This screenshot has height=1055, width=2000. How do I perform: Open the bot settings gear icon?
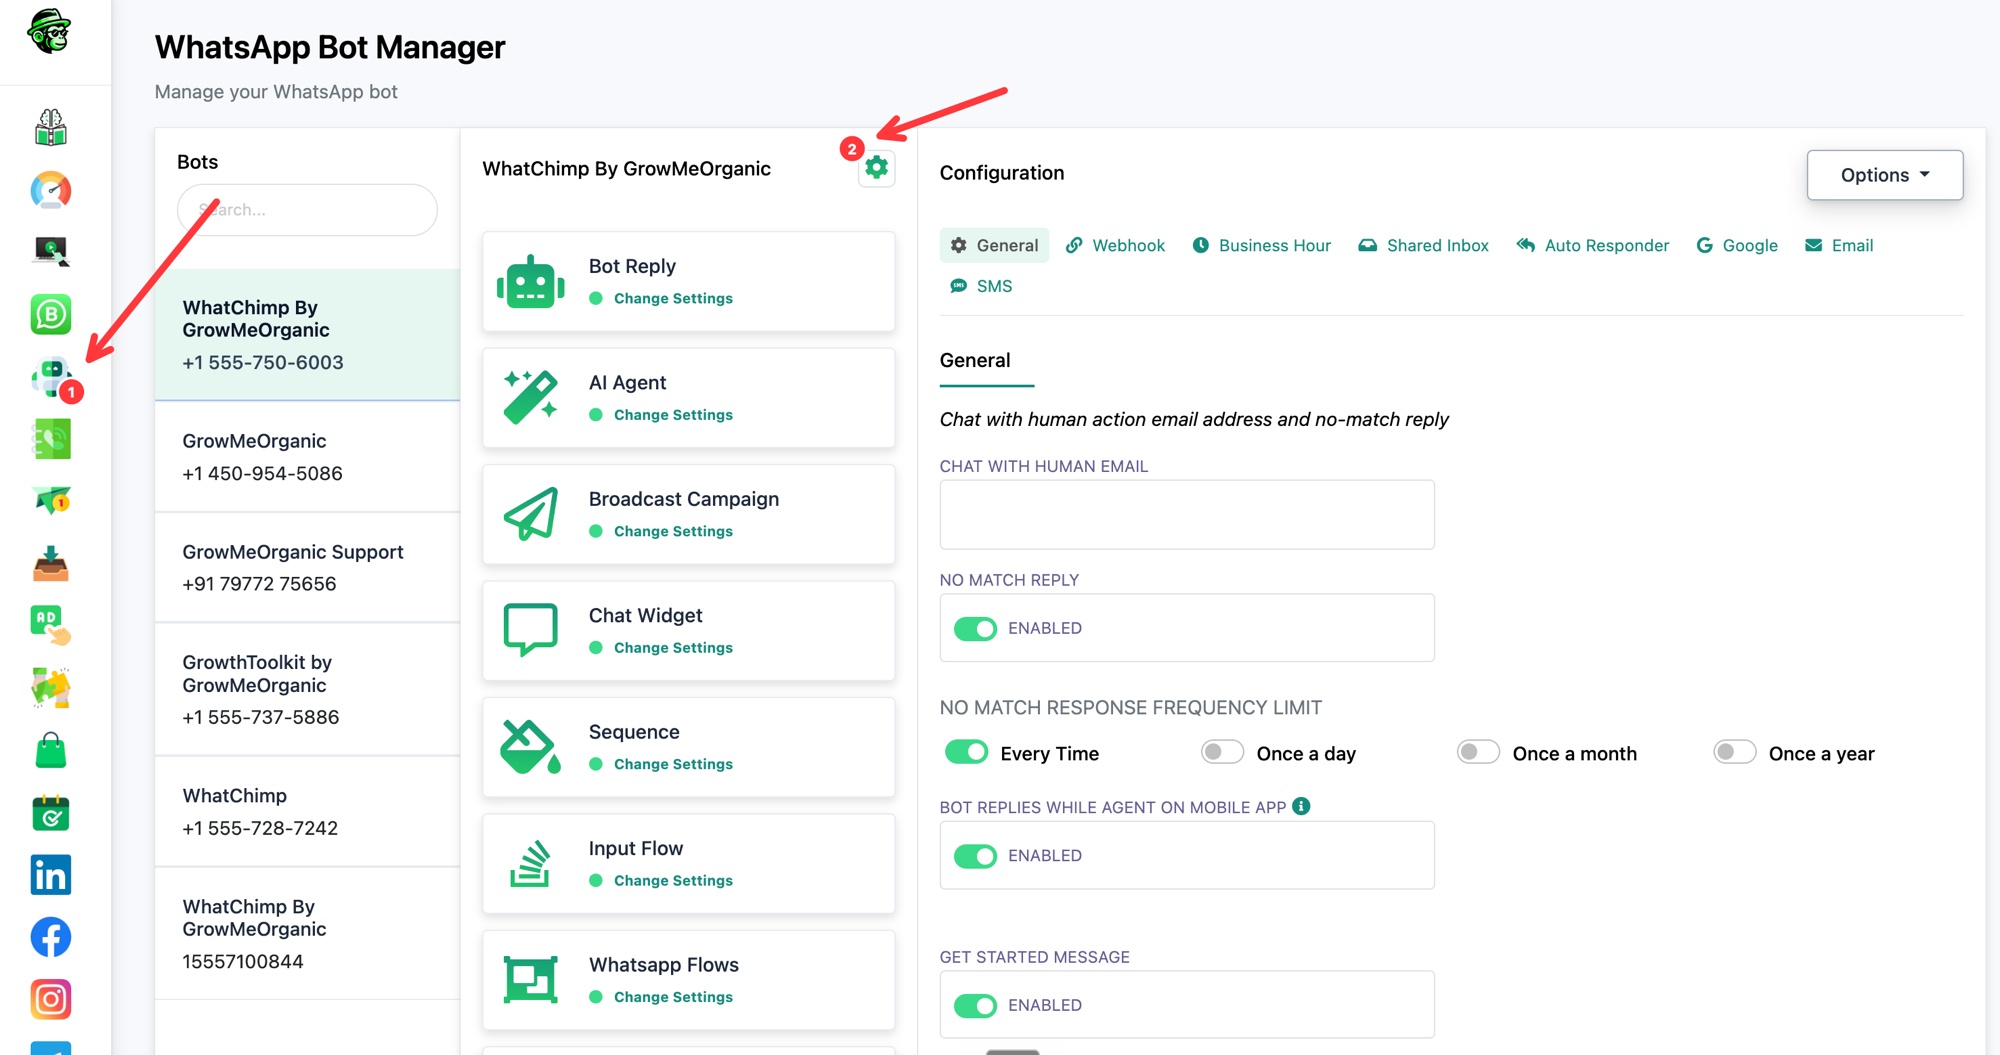pyautogui.click(x=877, y=168)
